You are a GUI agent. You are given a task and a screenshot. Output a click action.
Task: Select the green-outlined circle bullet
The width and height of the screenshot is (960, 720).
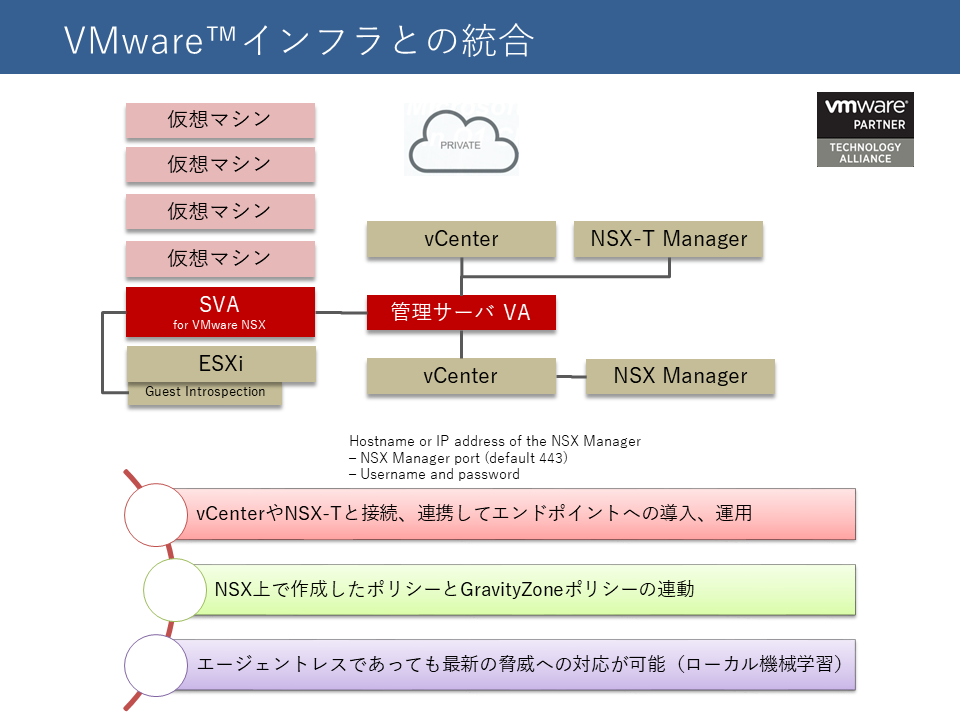click(177, 589)
